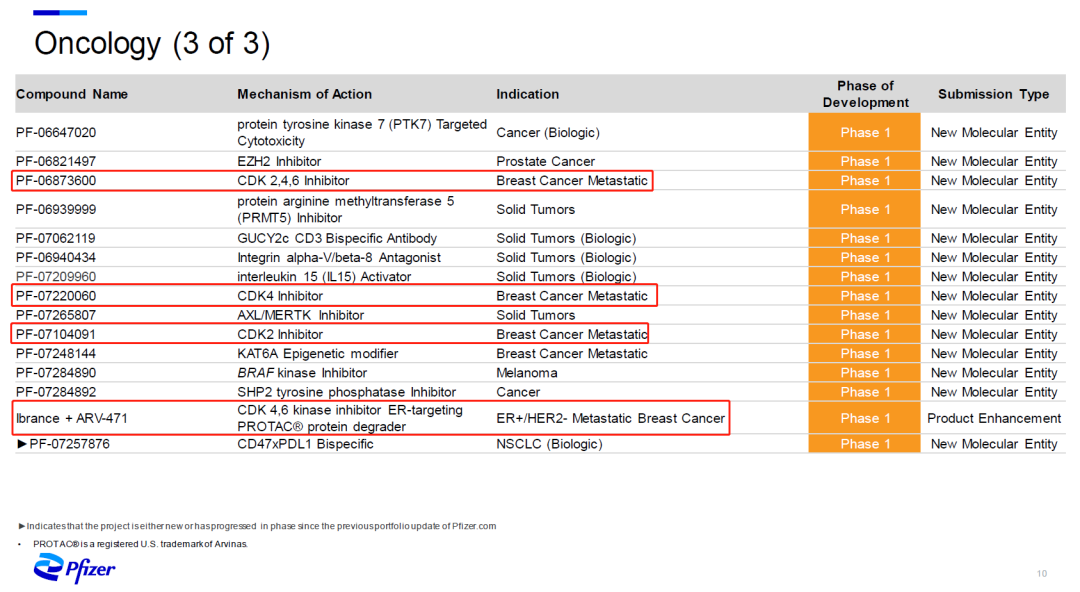Click the Phase 1 cell for Ibrance + ARV-471

coord(864,418)
